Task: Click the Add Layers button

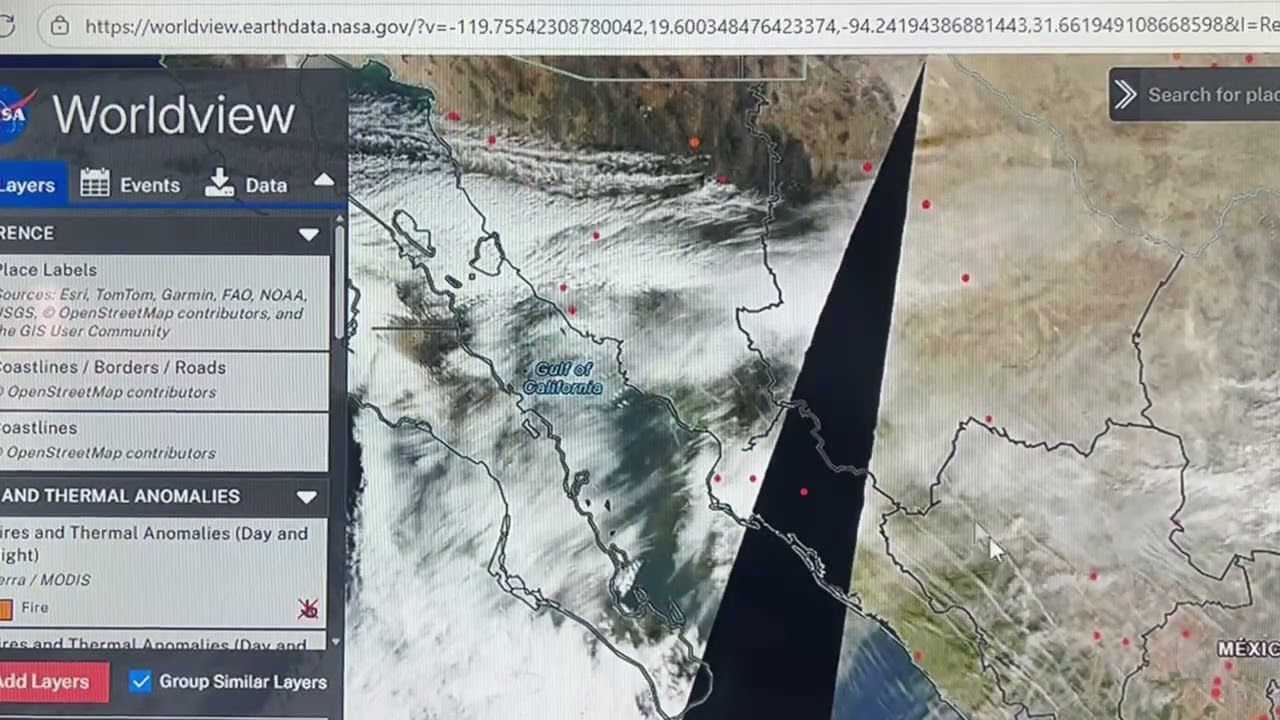Action: (x=52, y=682)
